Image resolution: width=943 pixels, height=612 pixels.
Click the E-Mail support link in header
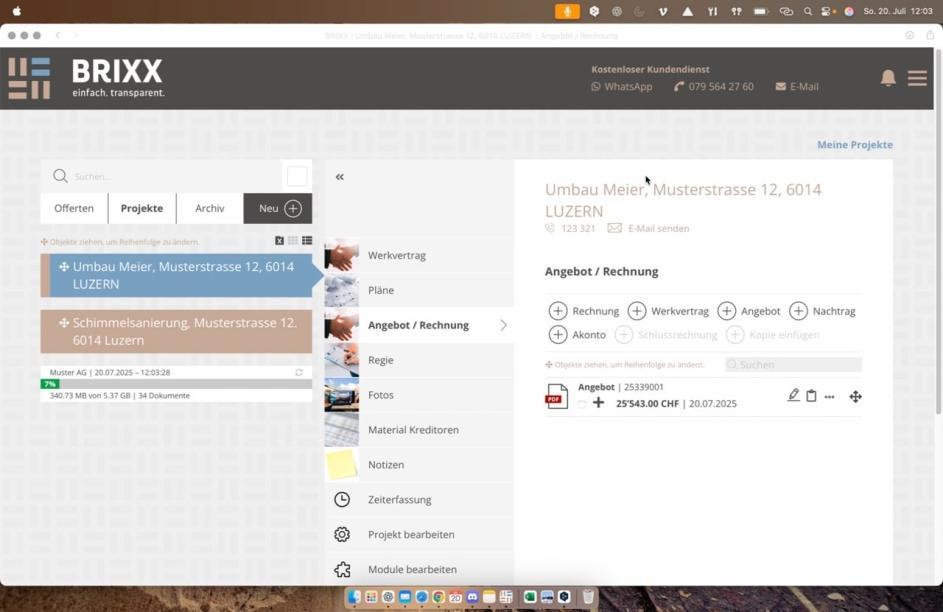pyautogui.click(x=797, y=87)
